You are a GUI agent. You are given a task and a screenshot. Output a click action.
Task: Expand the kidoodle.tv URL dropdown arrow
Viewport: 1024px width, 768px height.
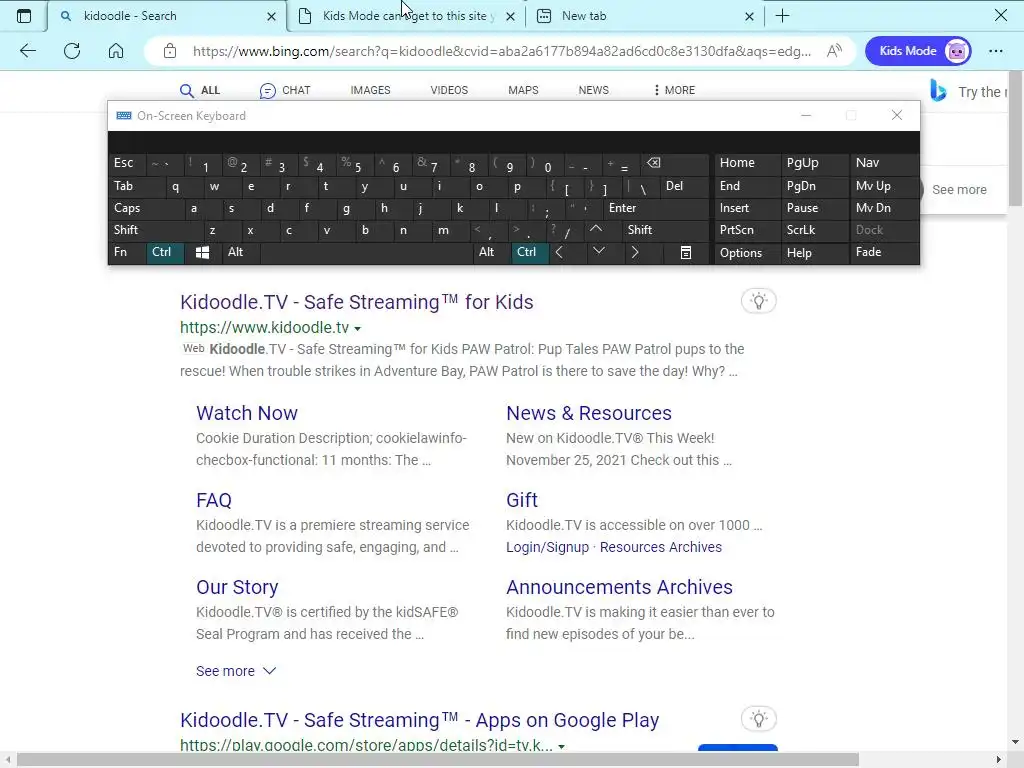(357, 328)
